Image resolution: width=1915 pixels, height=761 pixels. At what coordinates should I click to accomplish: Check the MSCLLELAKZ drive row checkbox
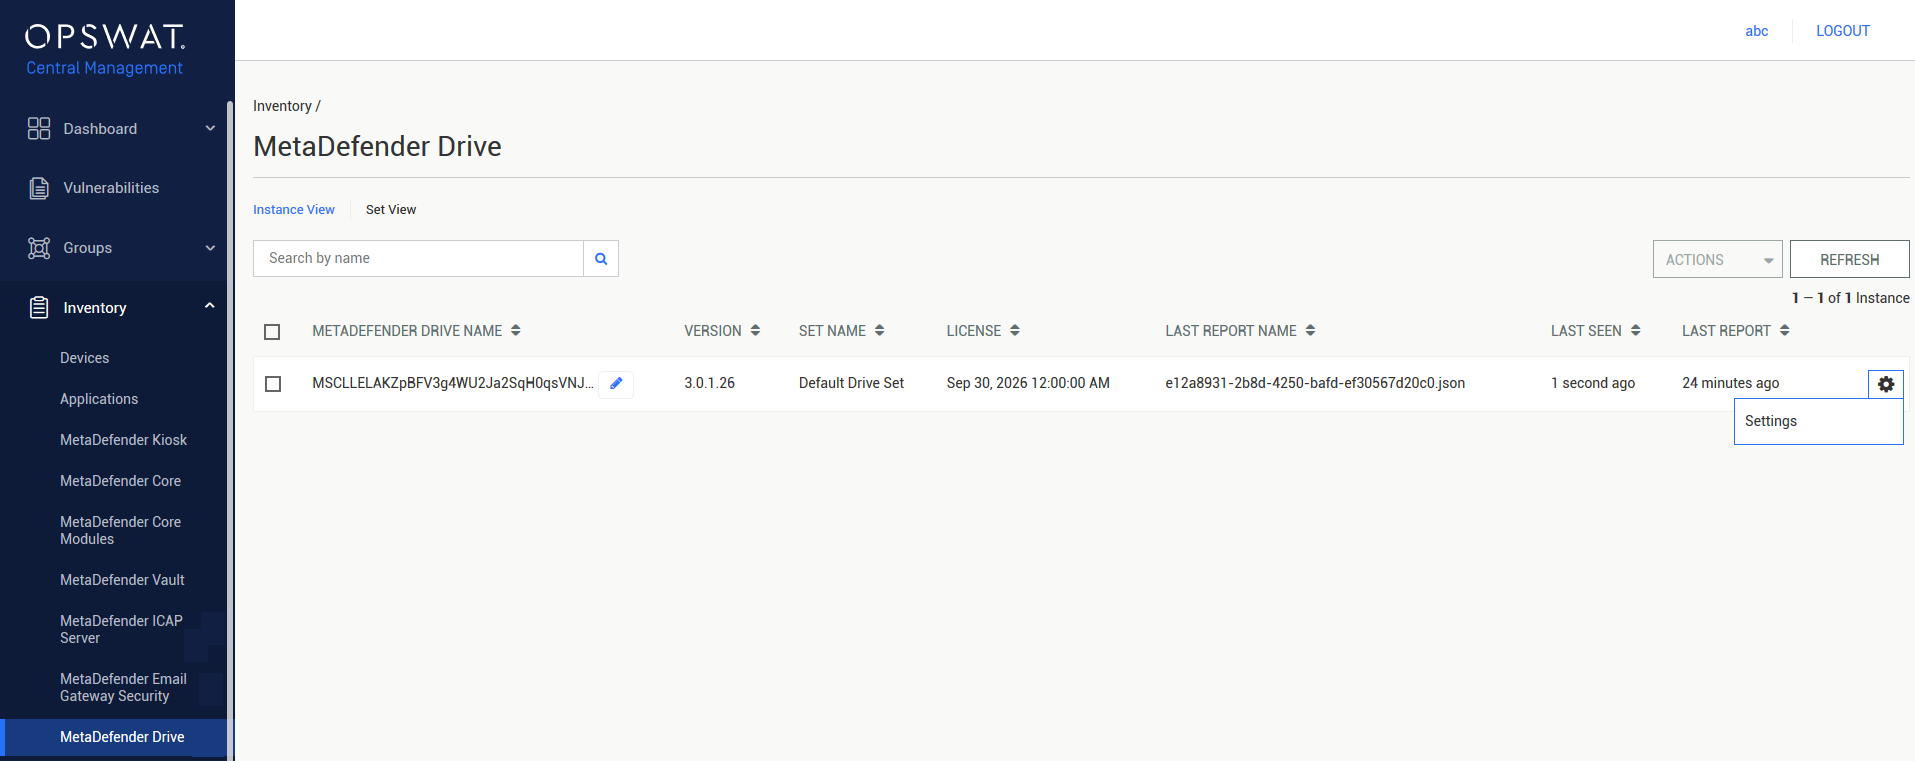pyautogui.click(x=273, y=384)
